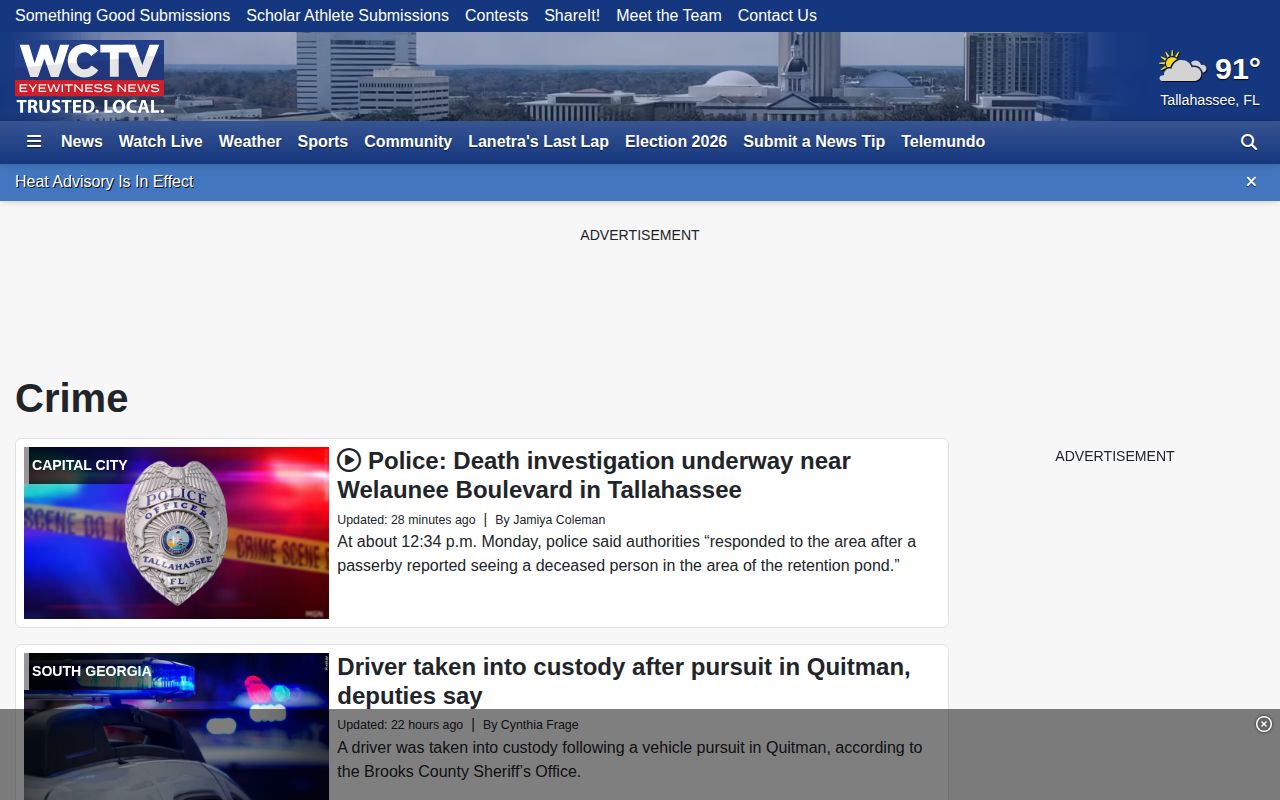Open the ShareIt! link
This screenshot has width=1280, height=800.
572,16
